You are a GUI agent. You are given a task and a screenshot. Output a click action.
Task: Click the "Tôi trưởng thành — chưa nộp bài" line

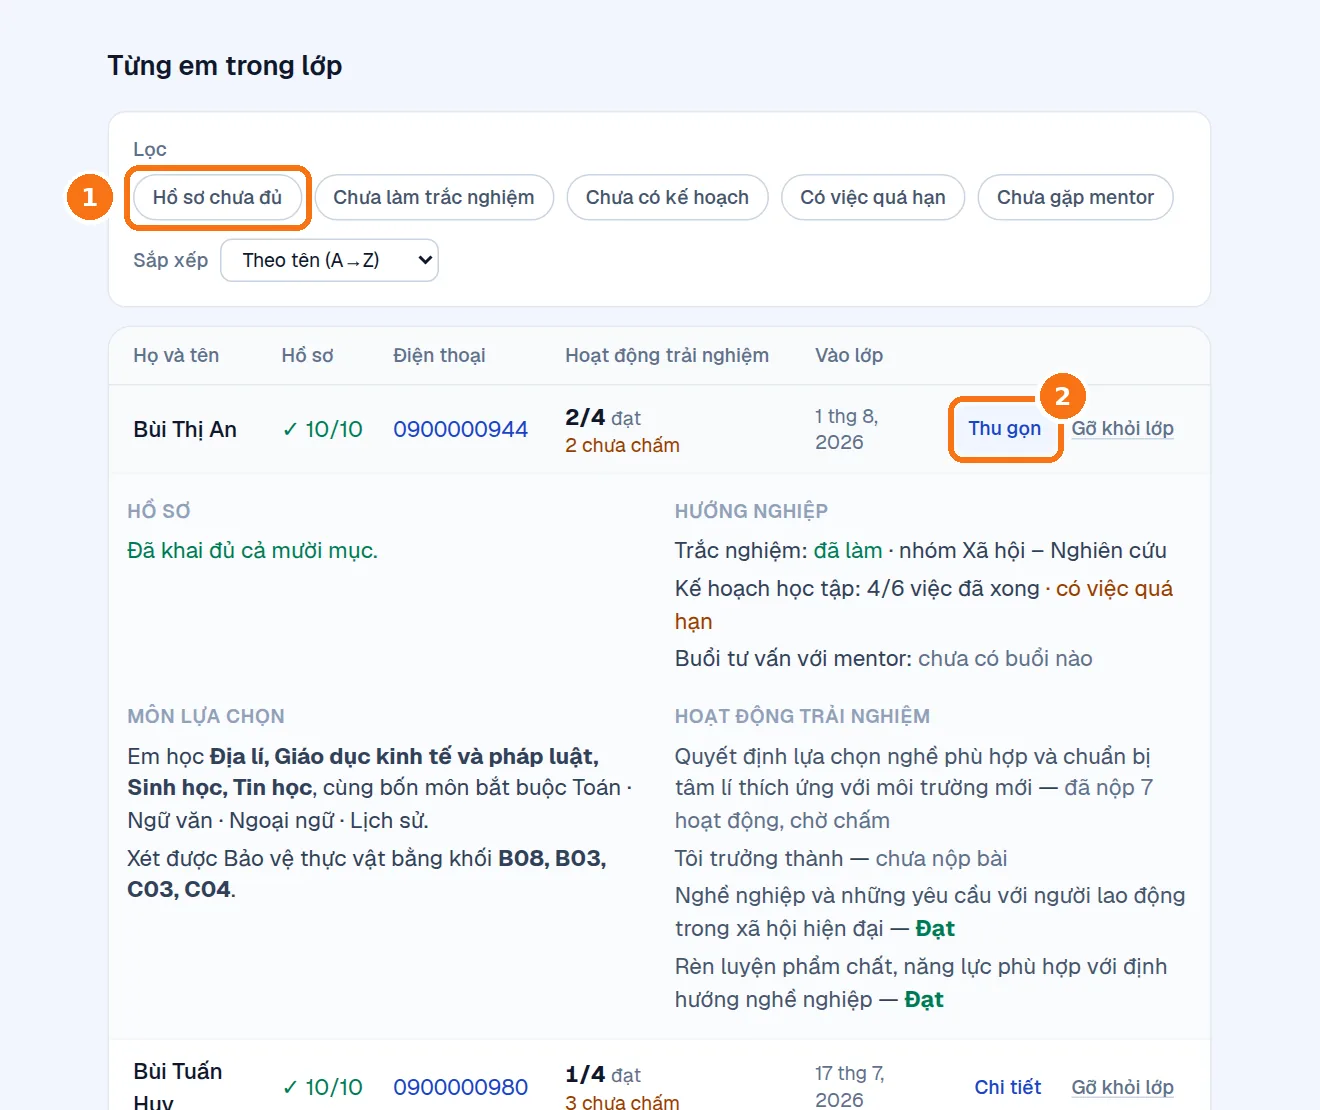coord(841,859)
